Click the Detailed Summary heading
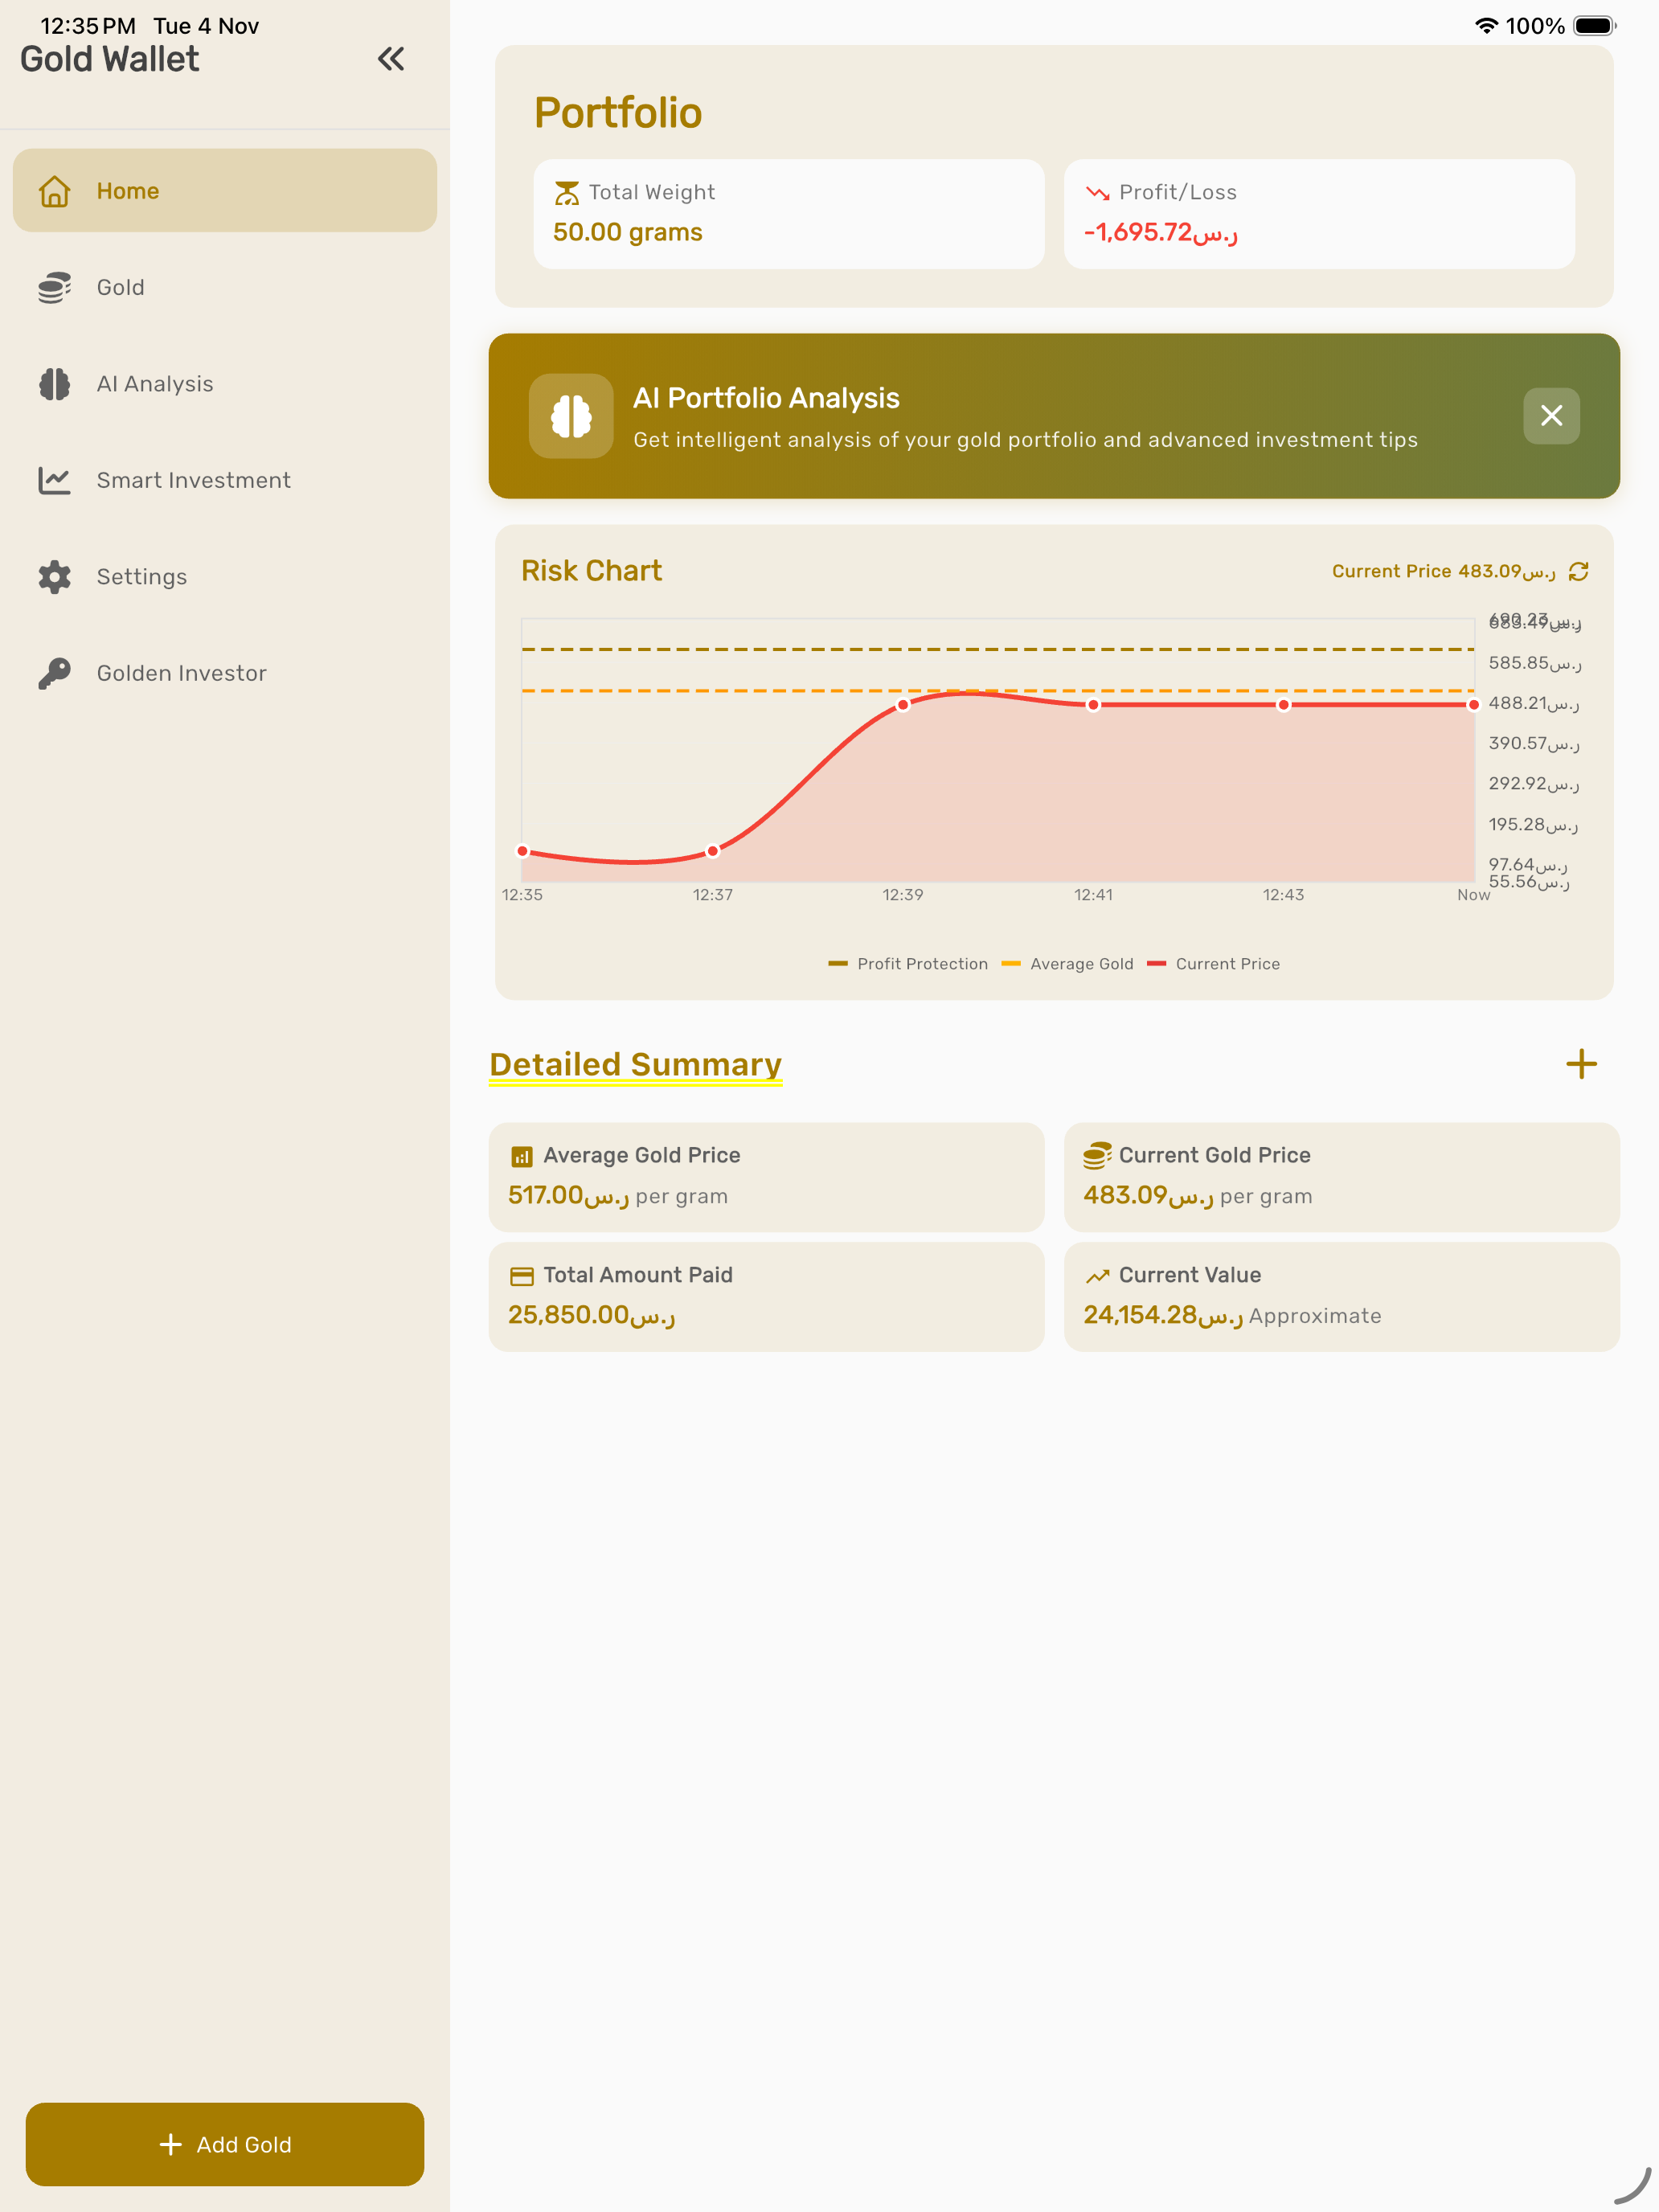 635,1064
